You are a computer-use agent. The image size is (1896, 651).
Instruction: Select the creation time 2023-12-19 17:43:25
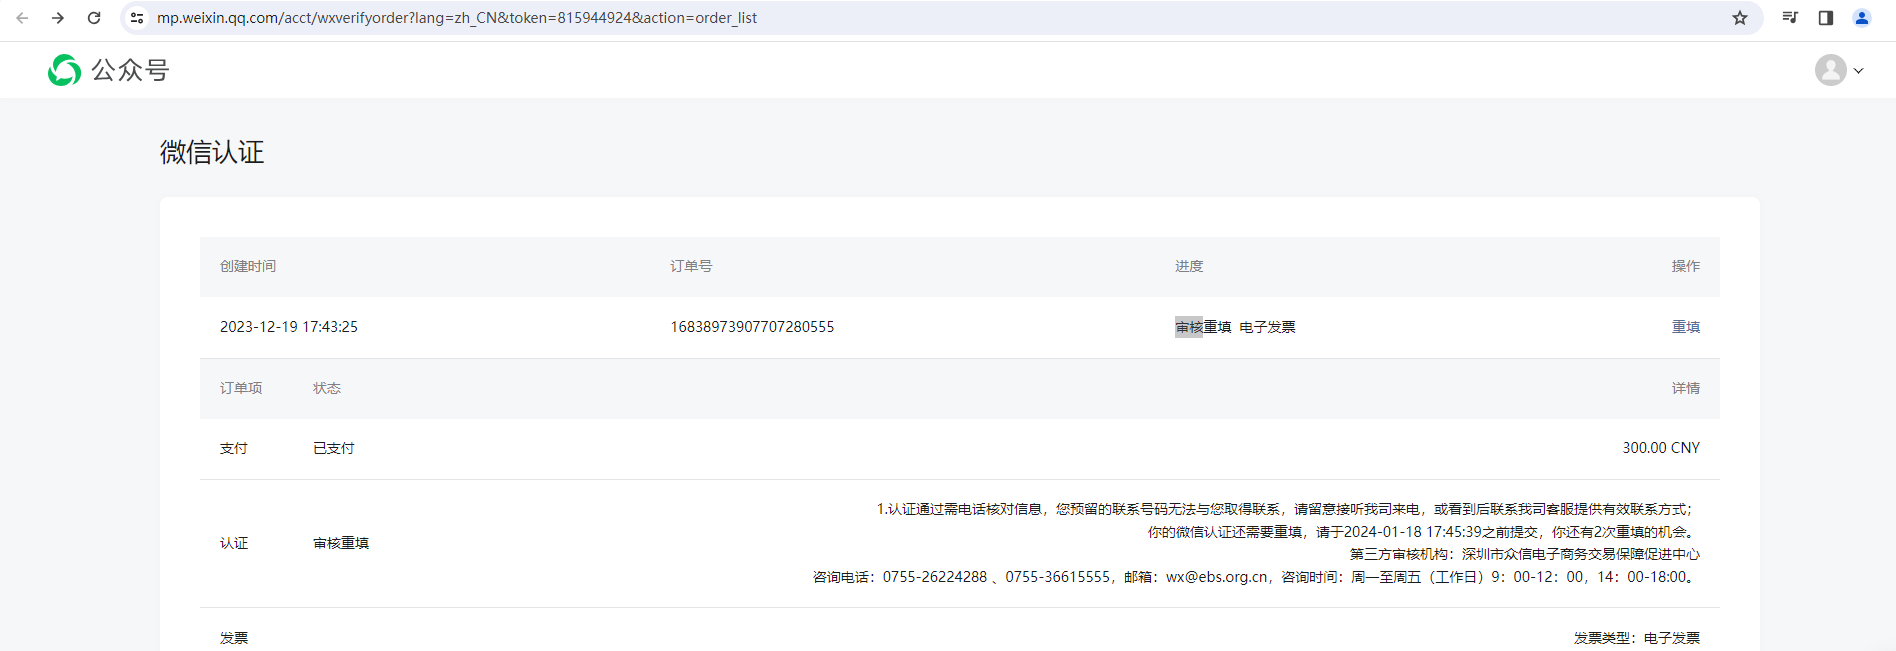[x=289, y=327]
